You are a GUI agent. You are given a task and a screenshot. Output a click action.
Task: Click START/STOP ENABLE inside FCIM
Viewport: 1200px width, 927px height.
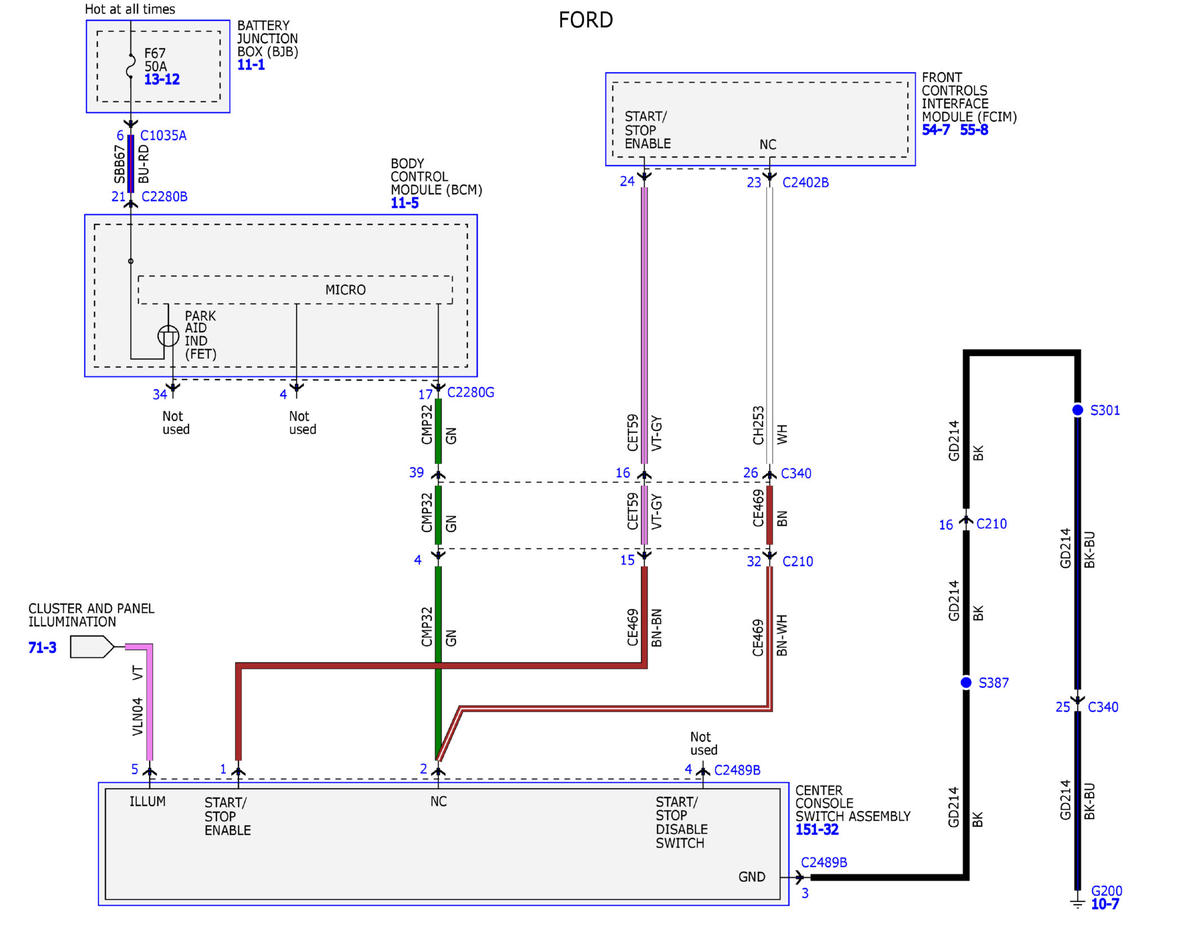(x=648, y=130)
